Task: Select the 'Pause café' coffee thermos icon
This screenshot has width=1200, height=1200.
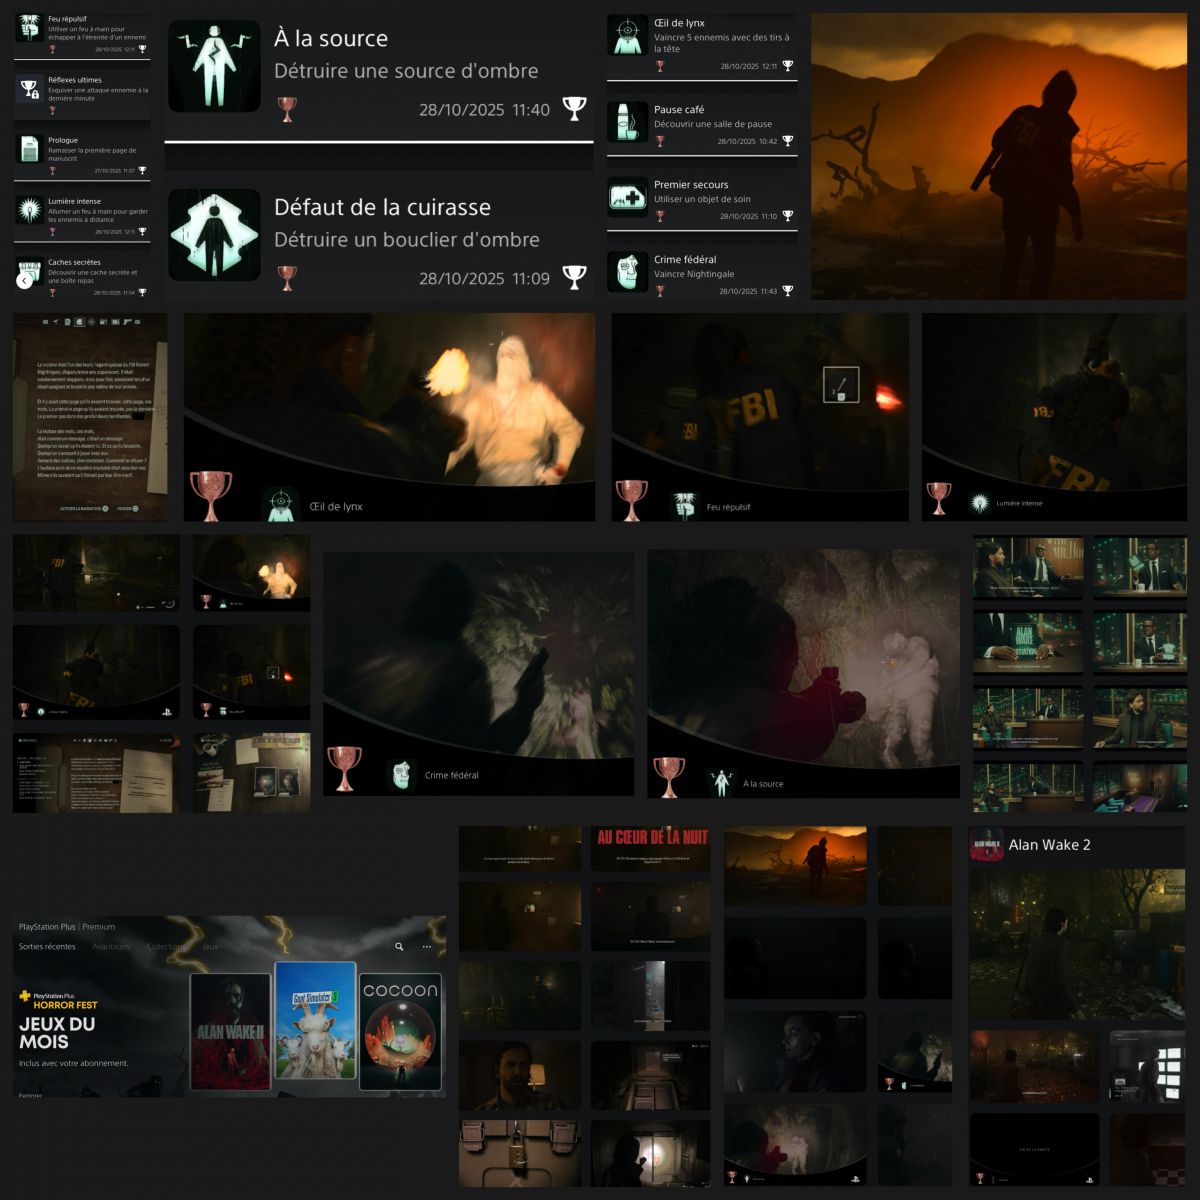Action: click(628, 121)
